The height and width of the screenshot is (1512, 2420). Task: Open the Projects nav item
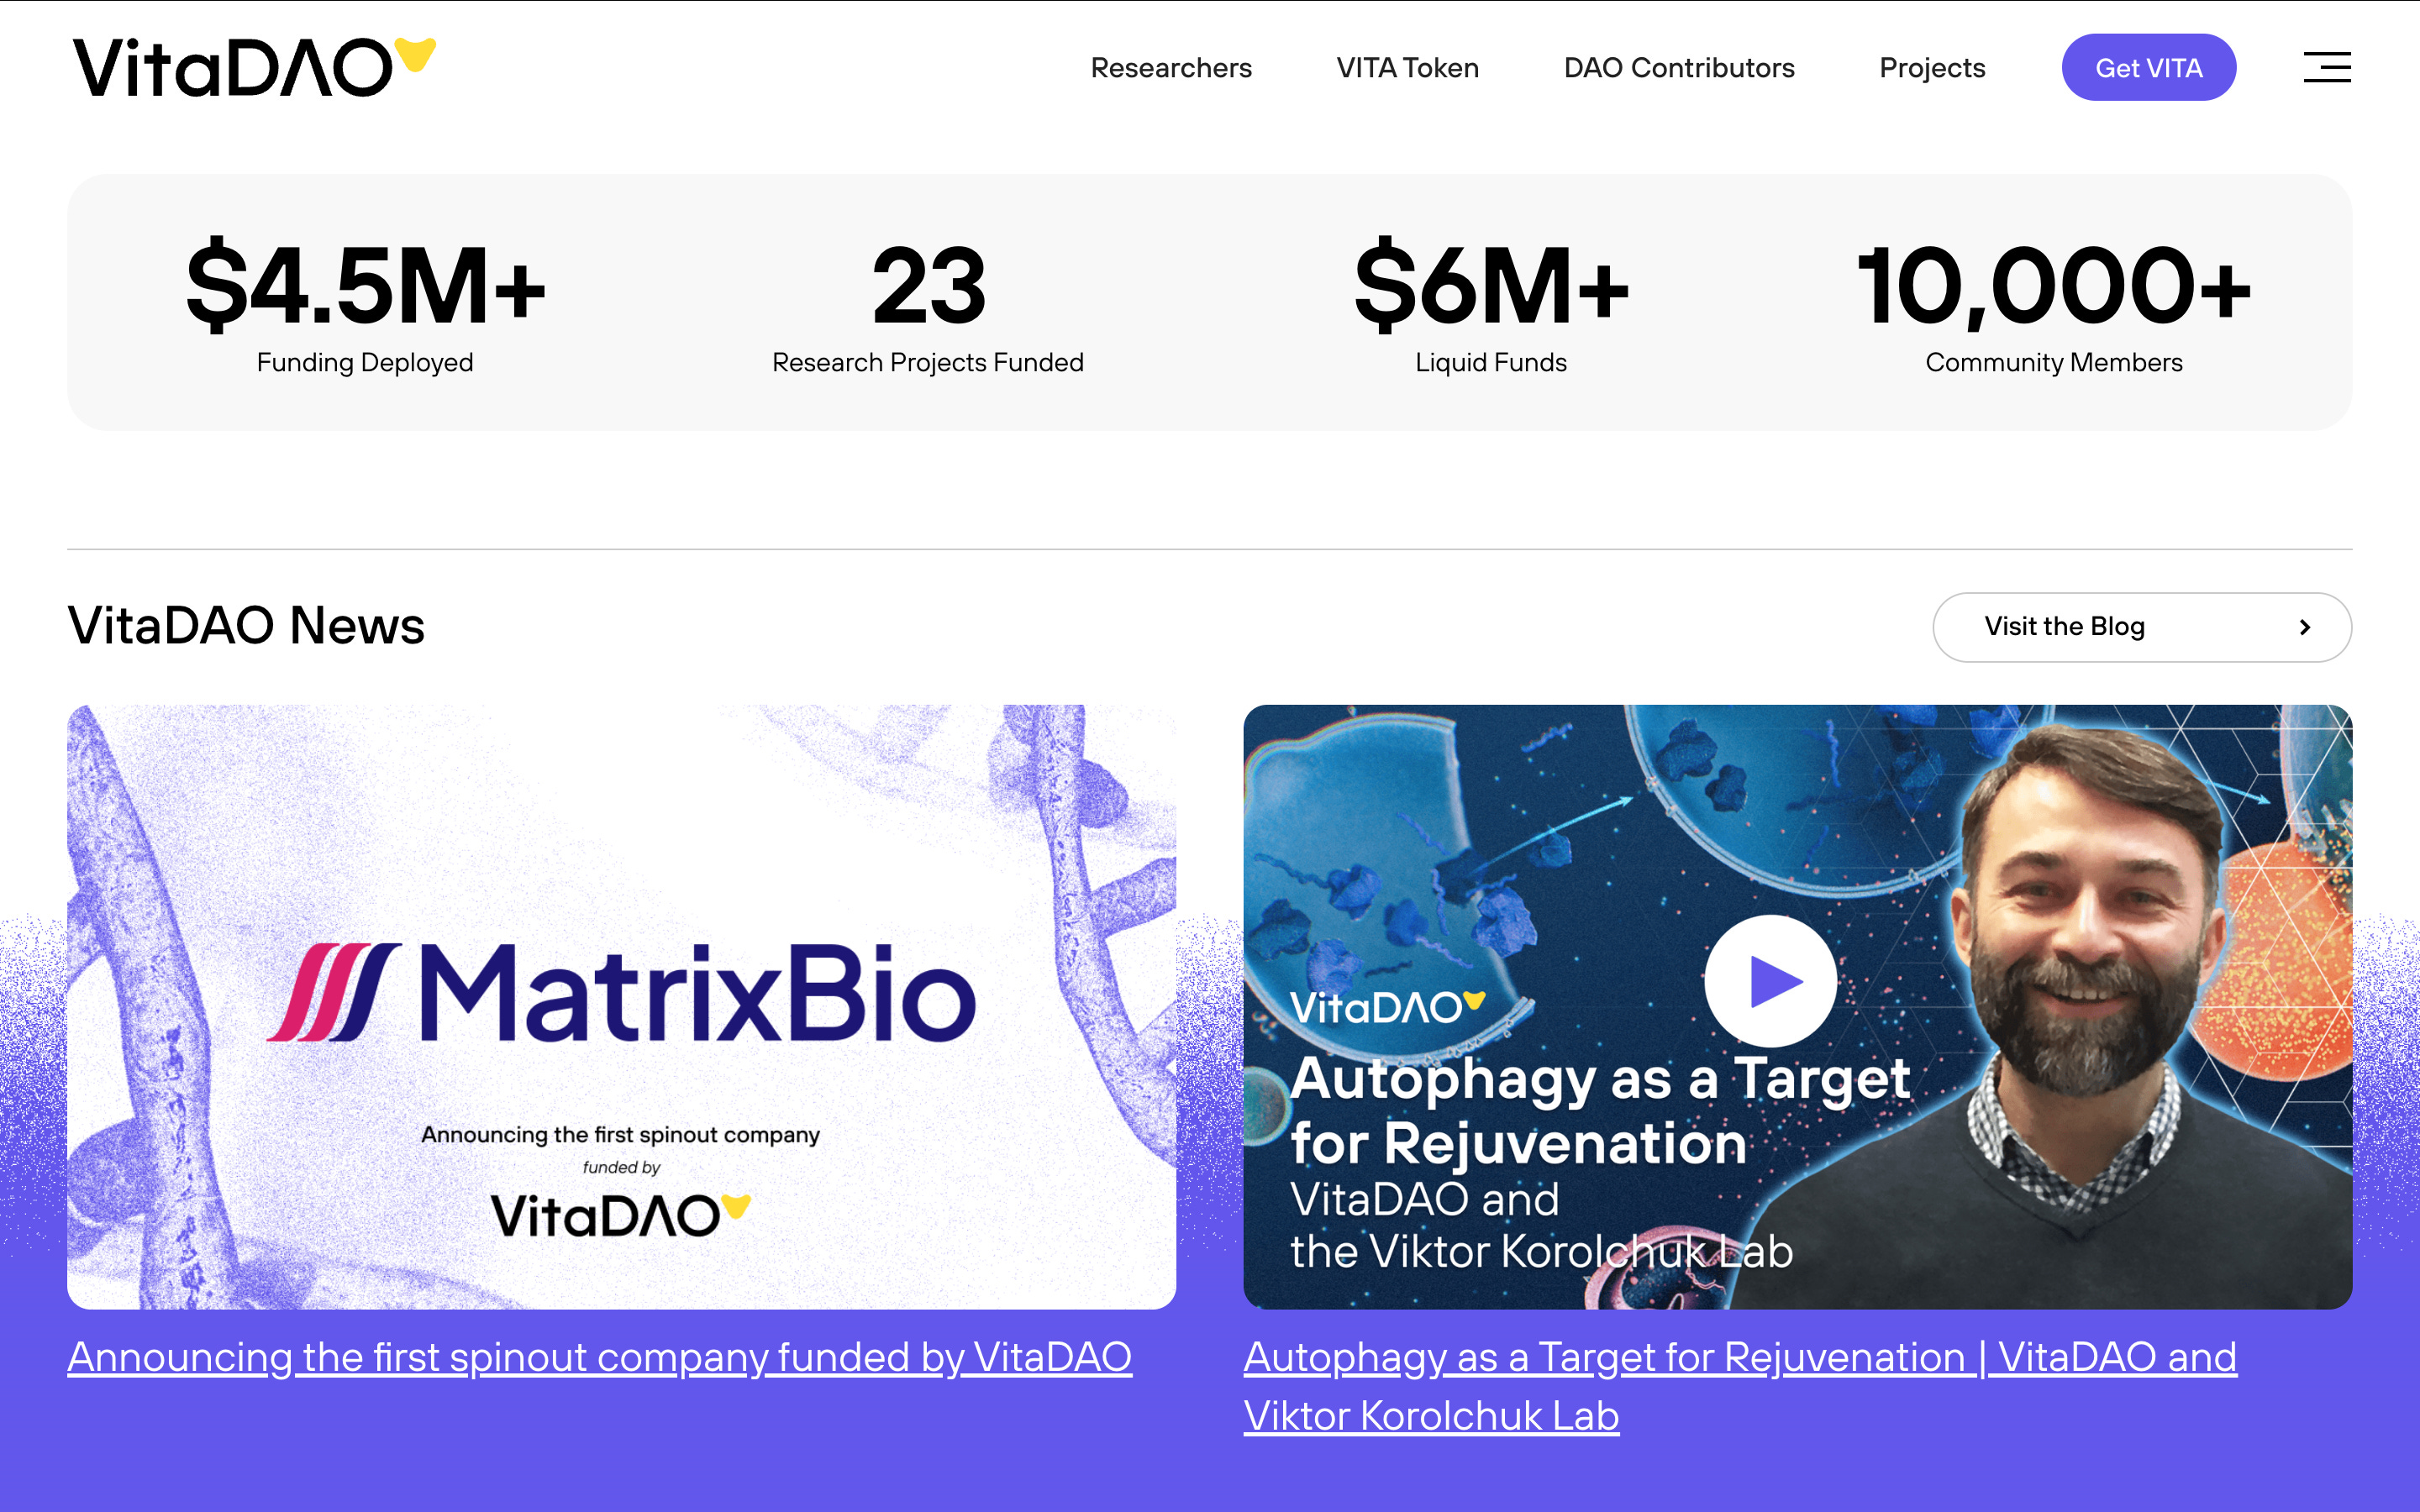[x=1932, y=67]
